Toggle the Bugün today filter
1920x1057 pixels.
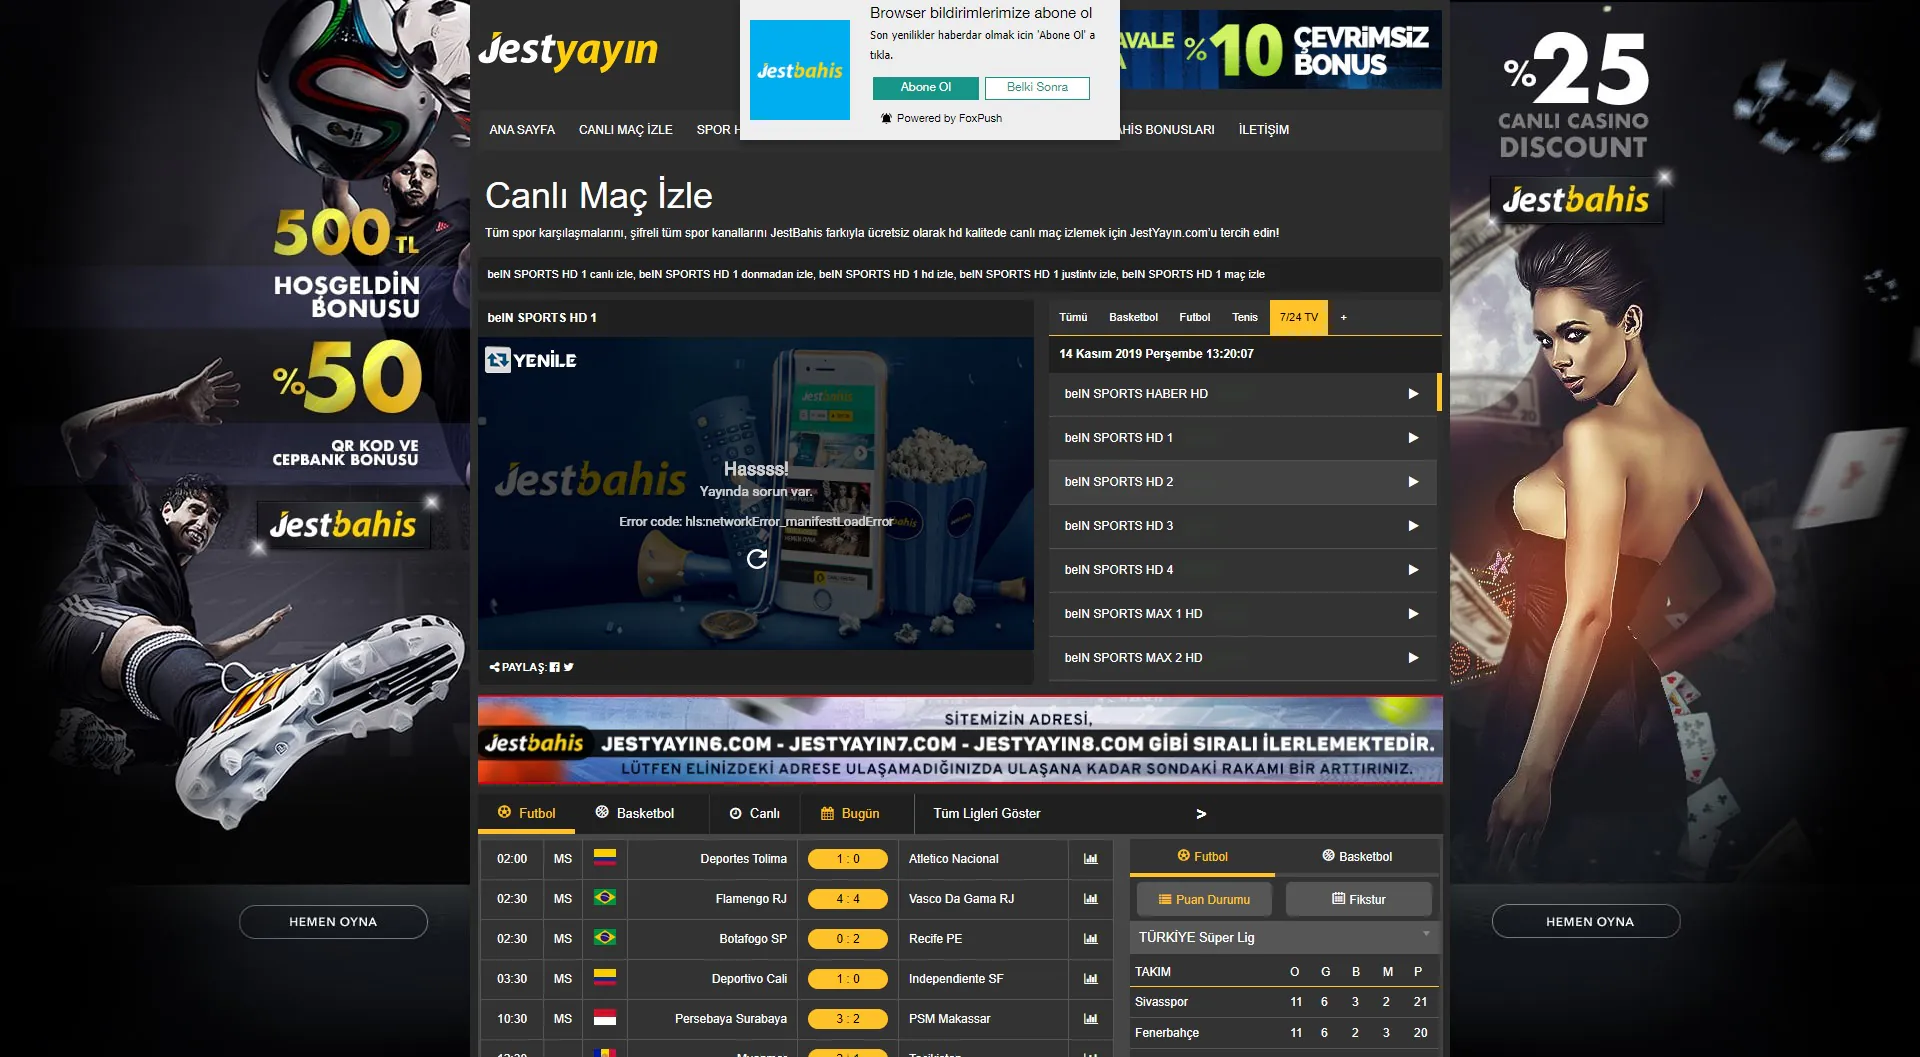tap(850, 814)
